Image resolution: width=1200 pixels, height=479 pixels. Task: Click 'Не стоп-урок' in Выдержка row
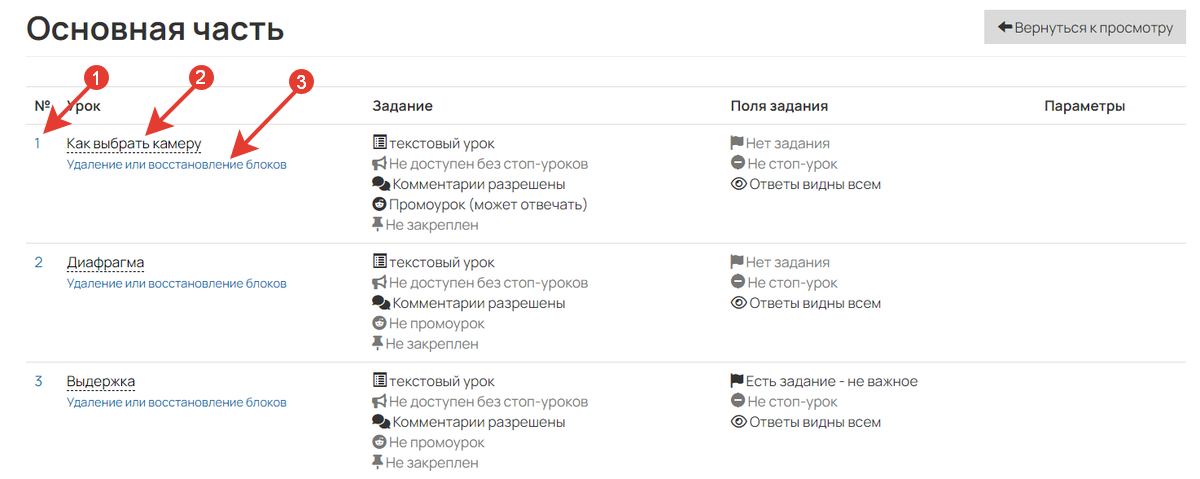point(792,402)
